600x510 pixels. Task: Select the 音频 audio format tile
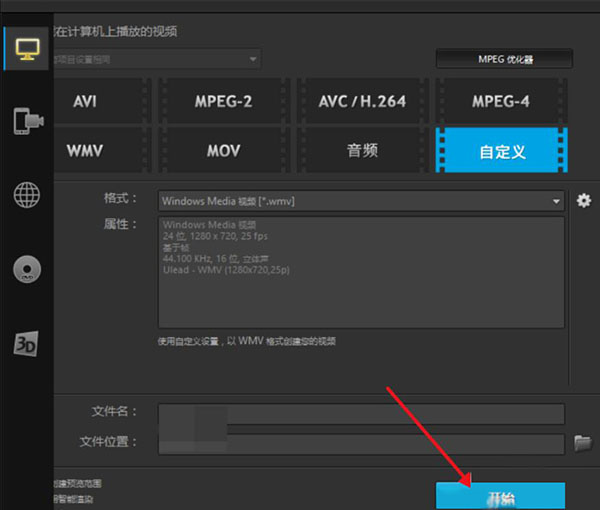tap(362, 150)
